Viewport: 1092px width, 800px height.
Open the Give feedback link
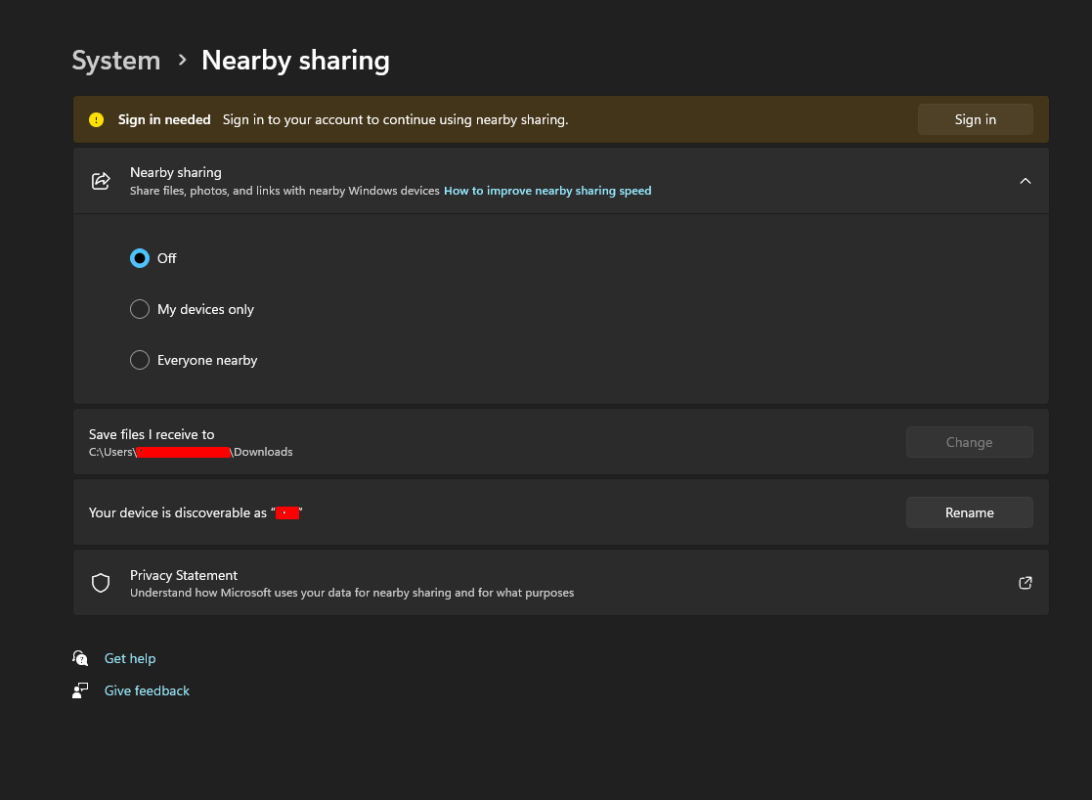pos(147,691)
